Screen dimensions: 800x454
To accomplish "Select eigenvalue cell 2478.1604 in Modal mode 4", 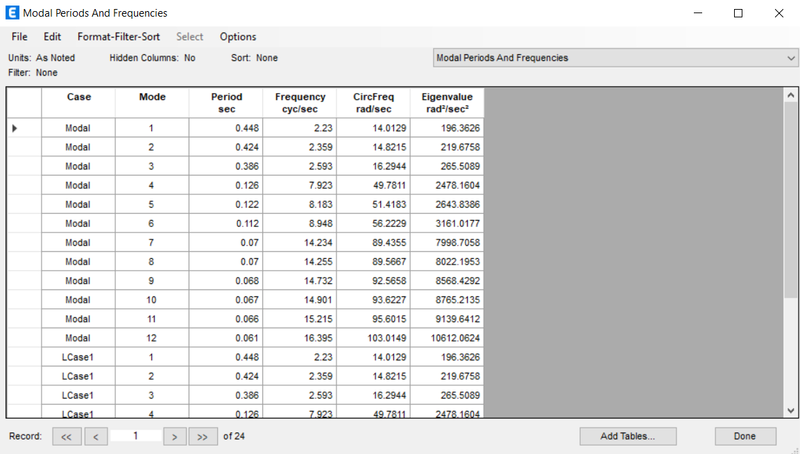I will pyautogui.click(x=447, y=186).
